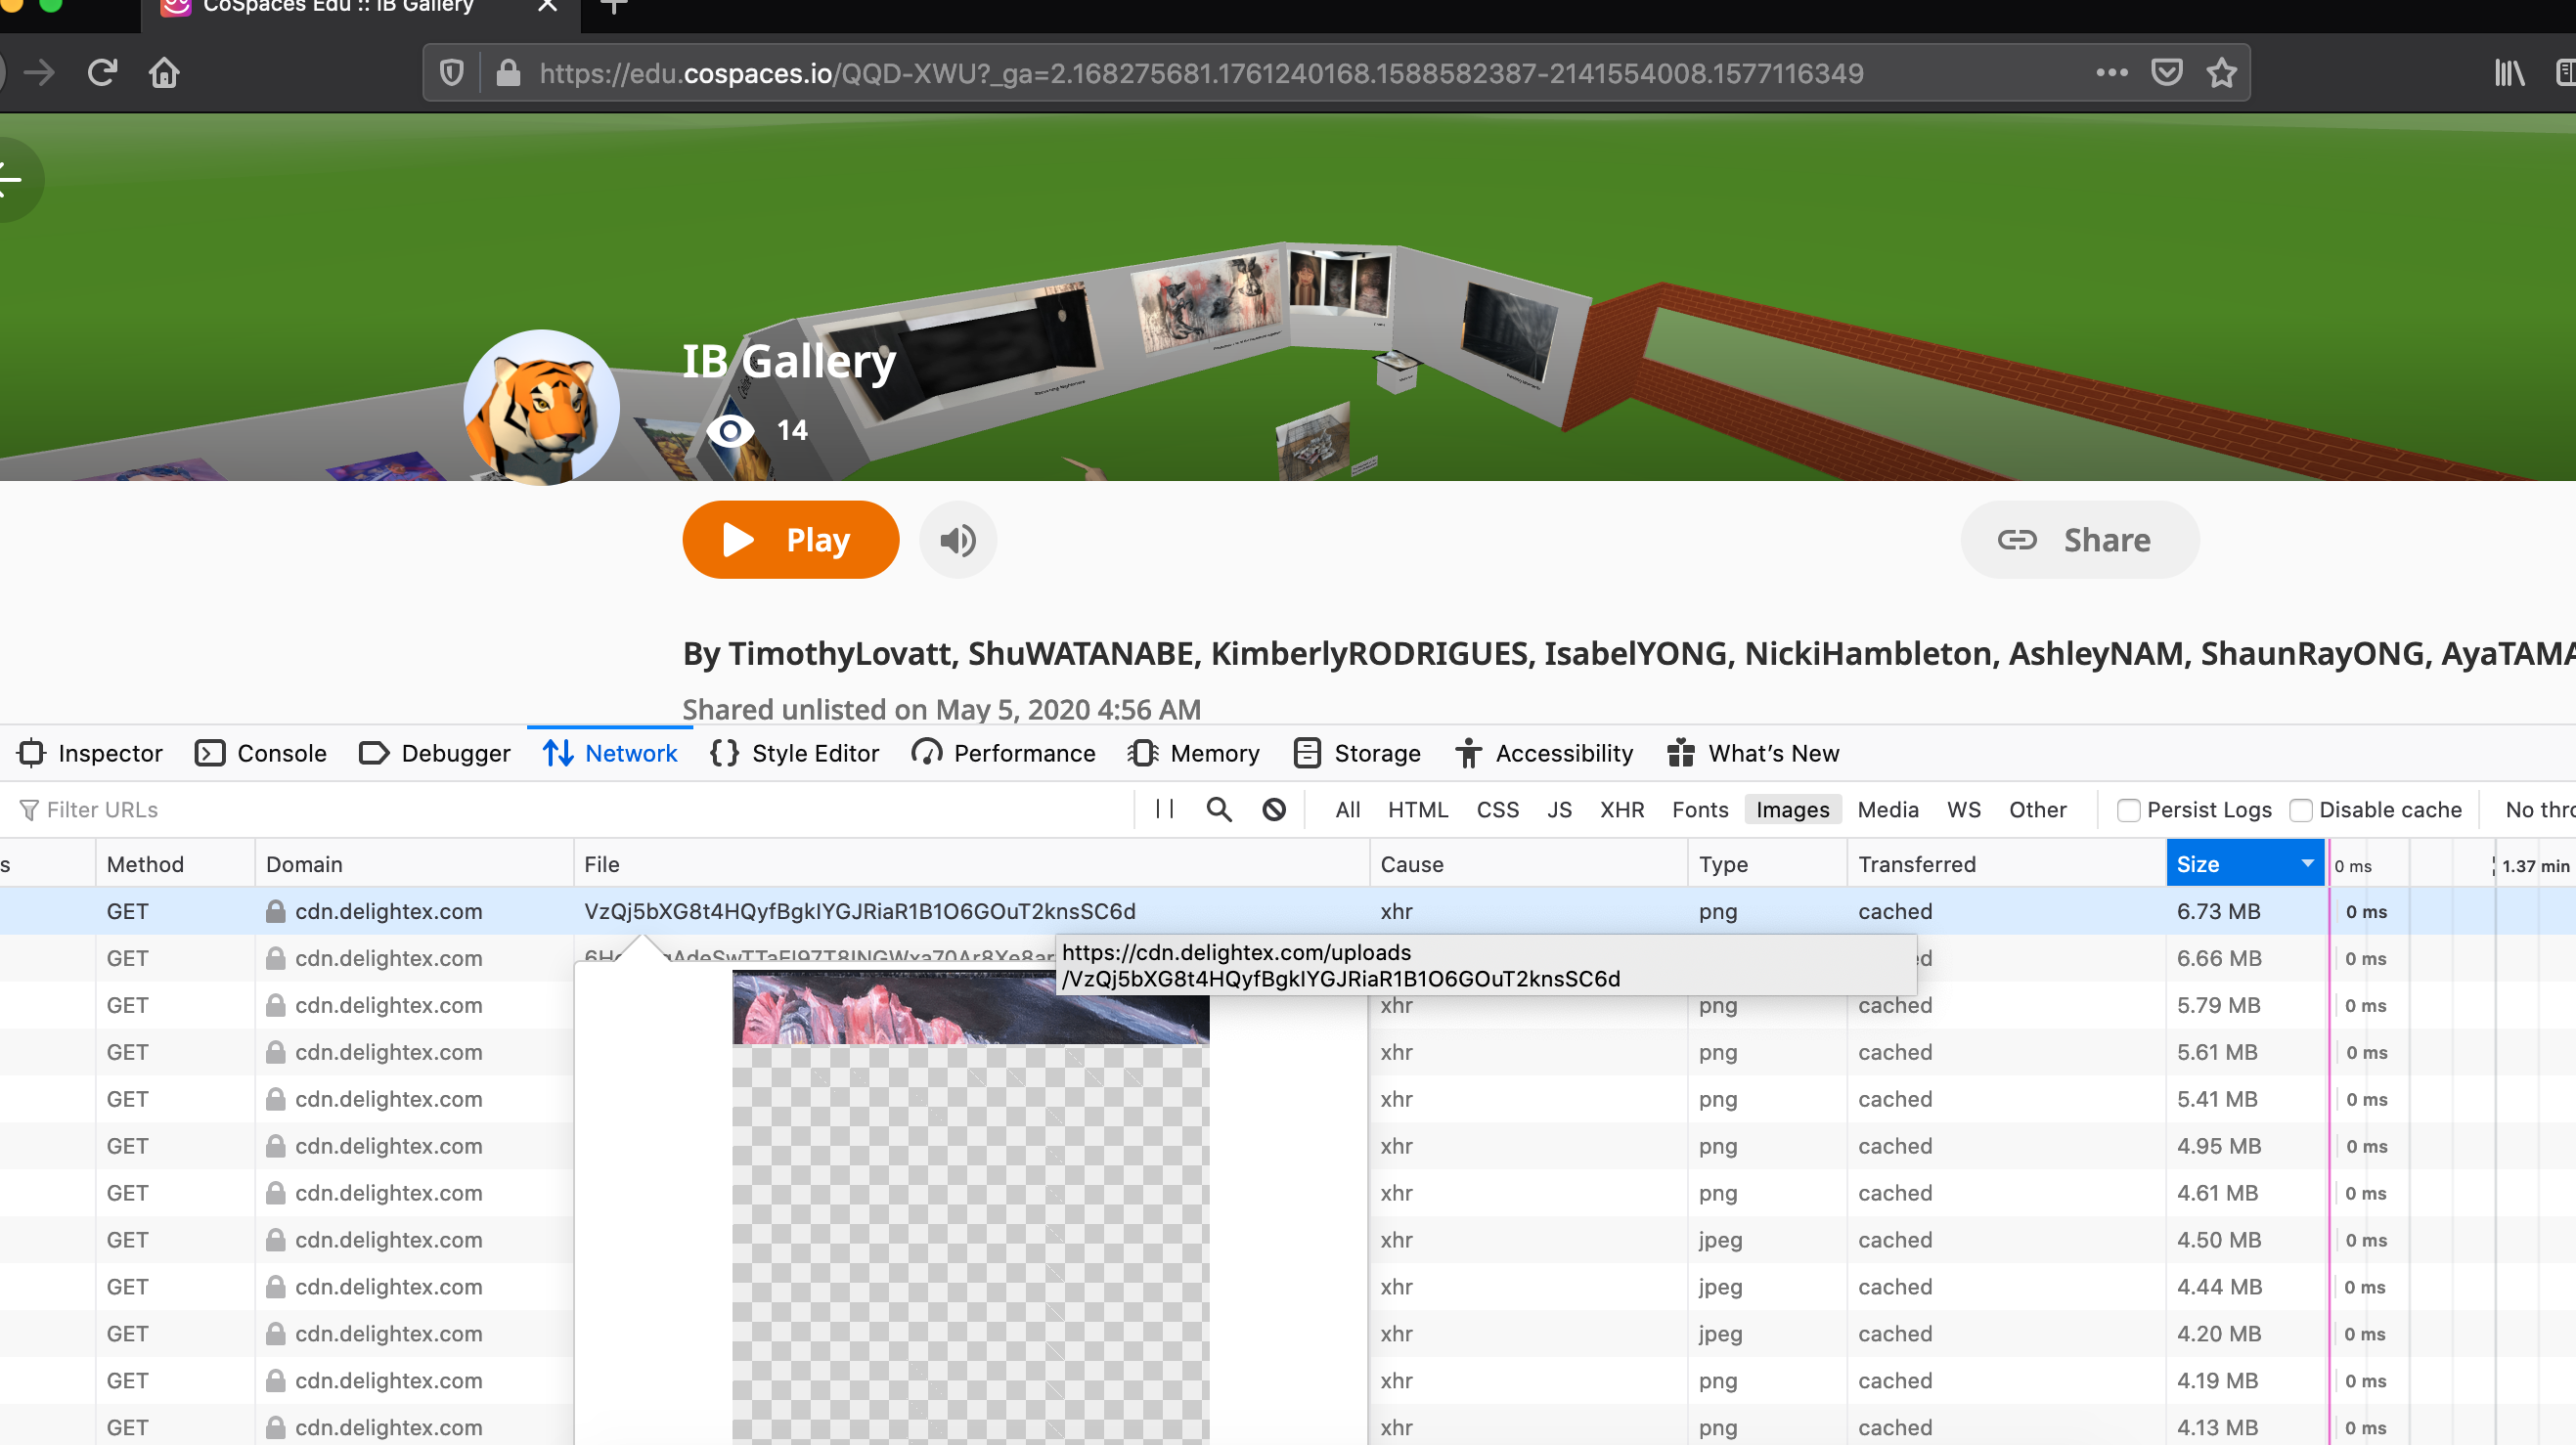
Task: Sort by Type column header
Action: (x=1767, y=864)
